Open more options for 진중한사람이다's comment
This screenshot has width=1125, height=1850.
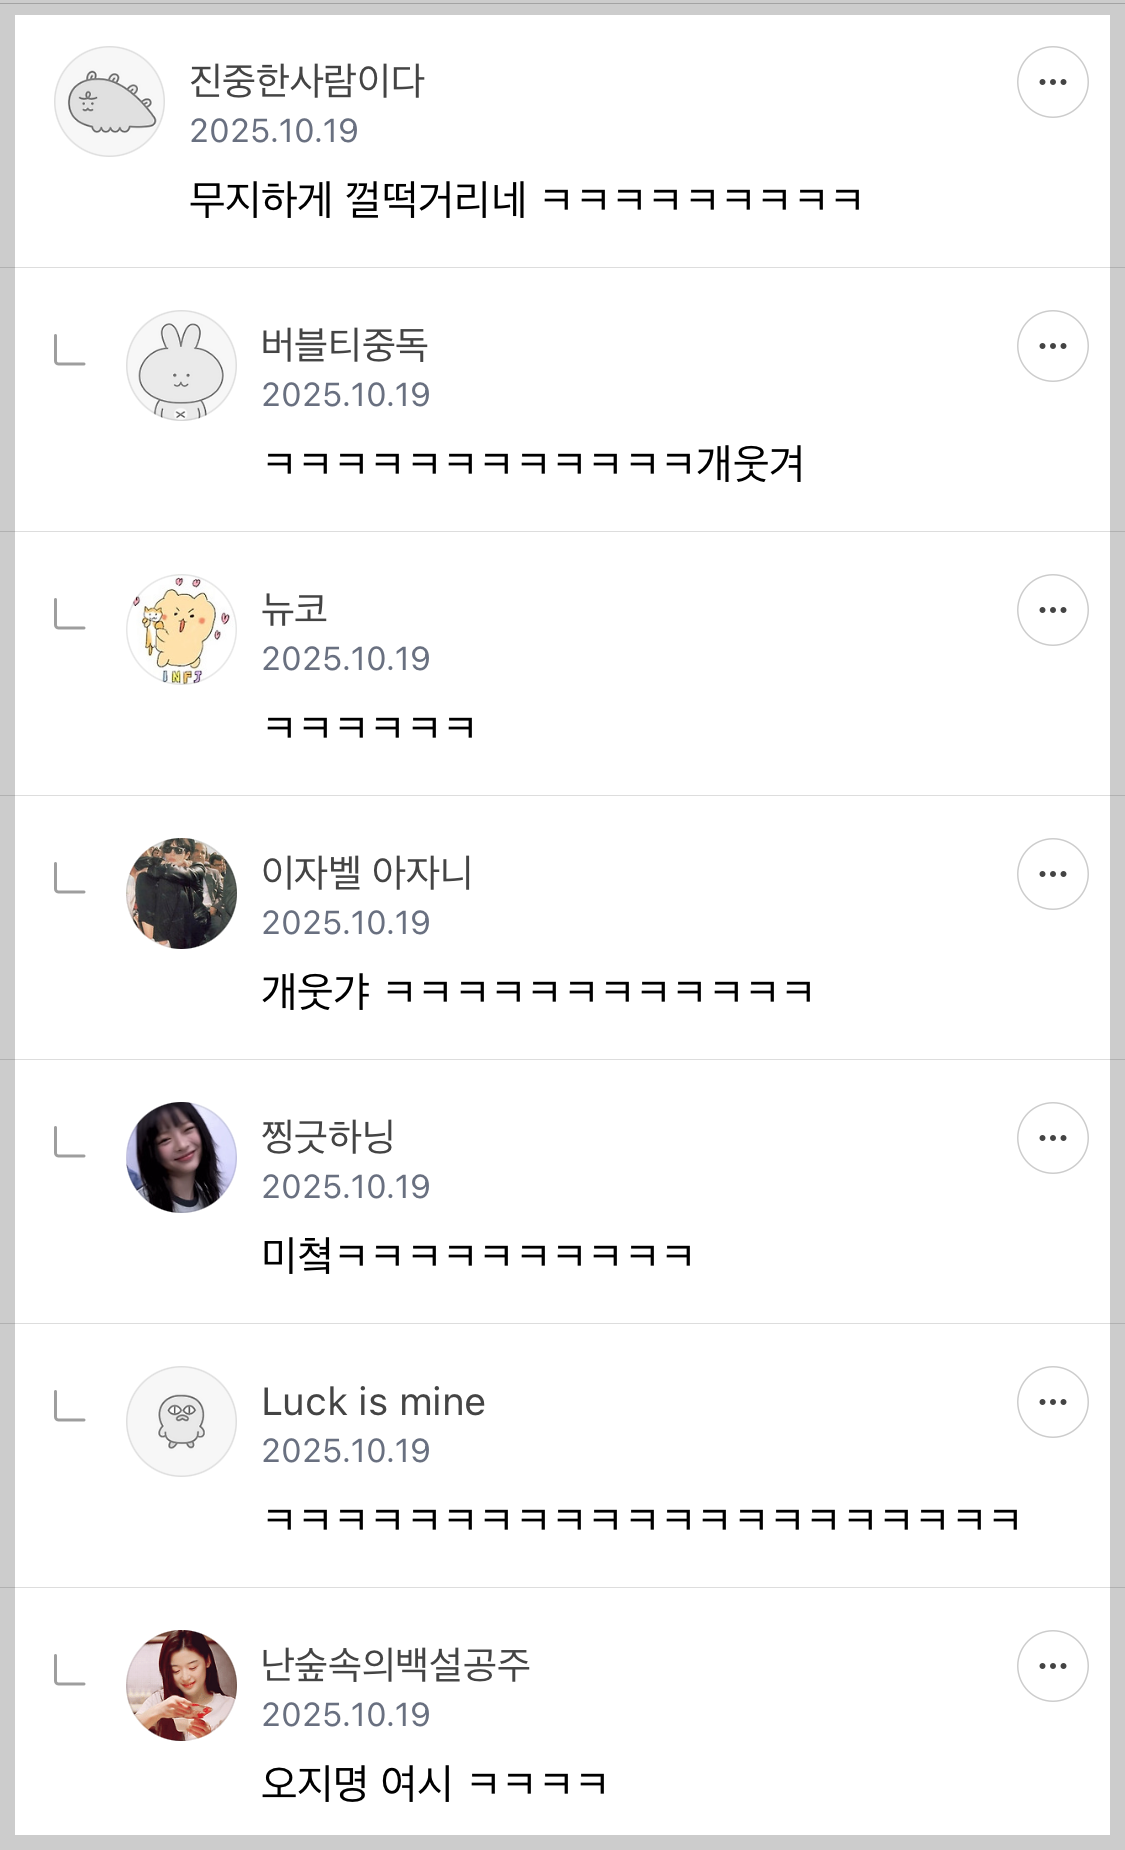(x=1052, y=82)
